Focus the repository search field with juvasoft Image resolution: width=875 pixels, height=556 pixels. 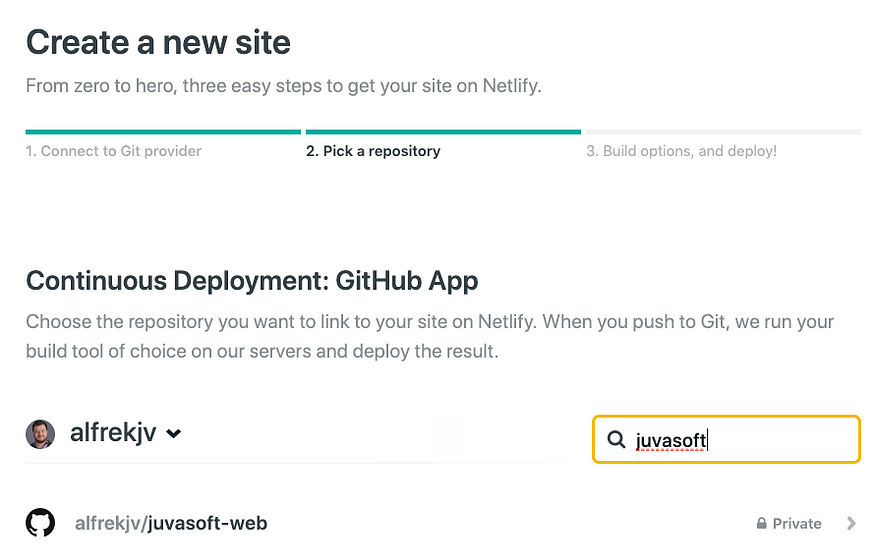pyautogui.click(x=726, y=439)
